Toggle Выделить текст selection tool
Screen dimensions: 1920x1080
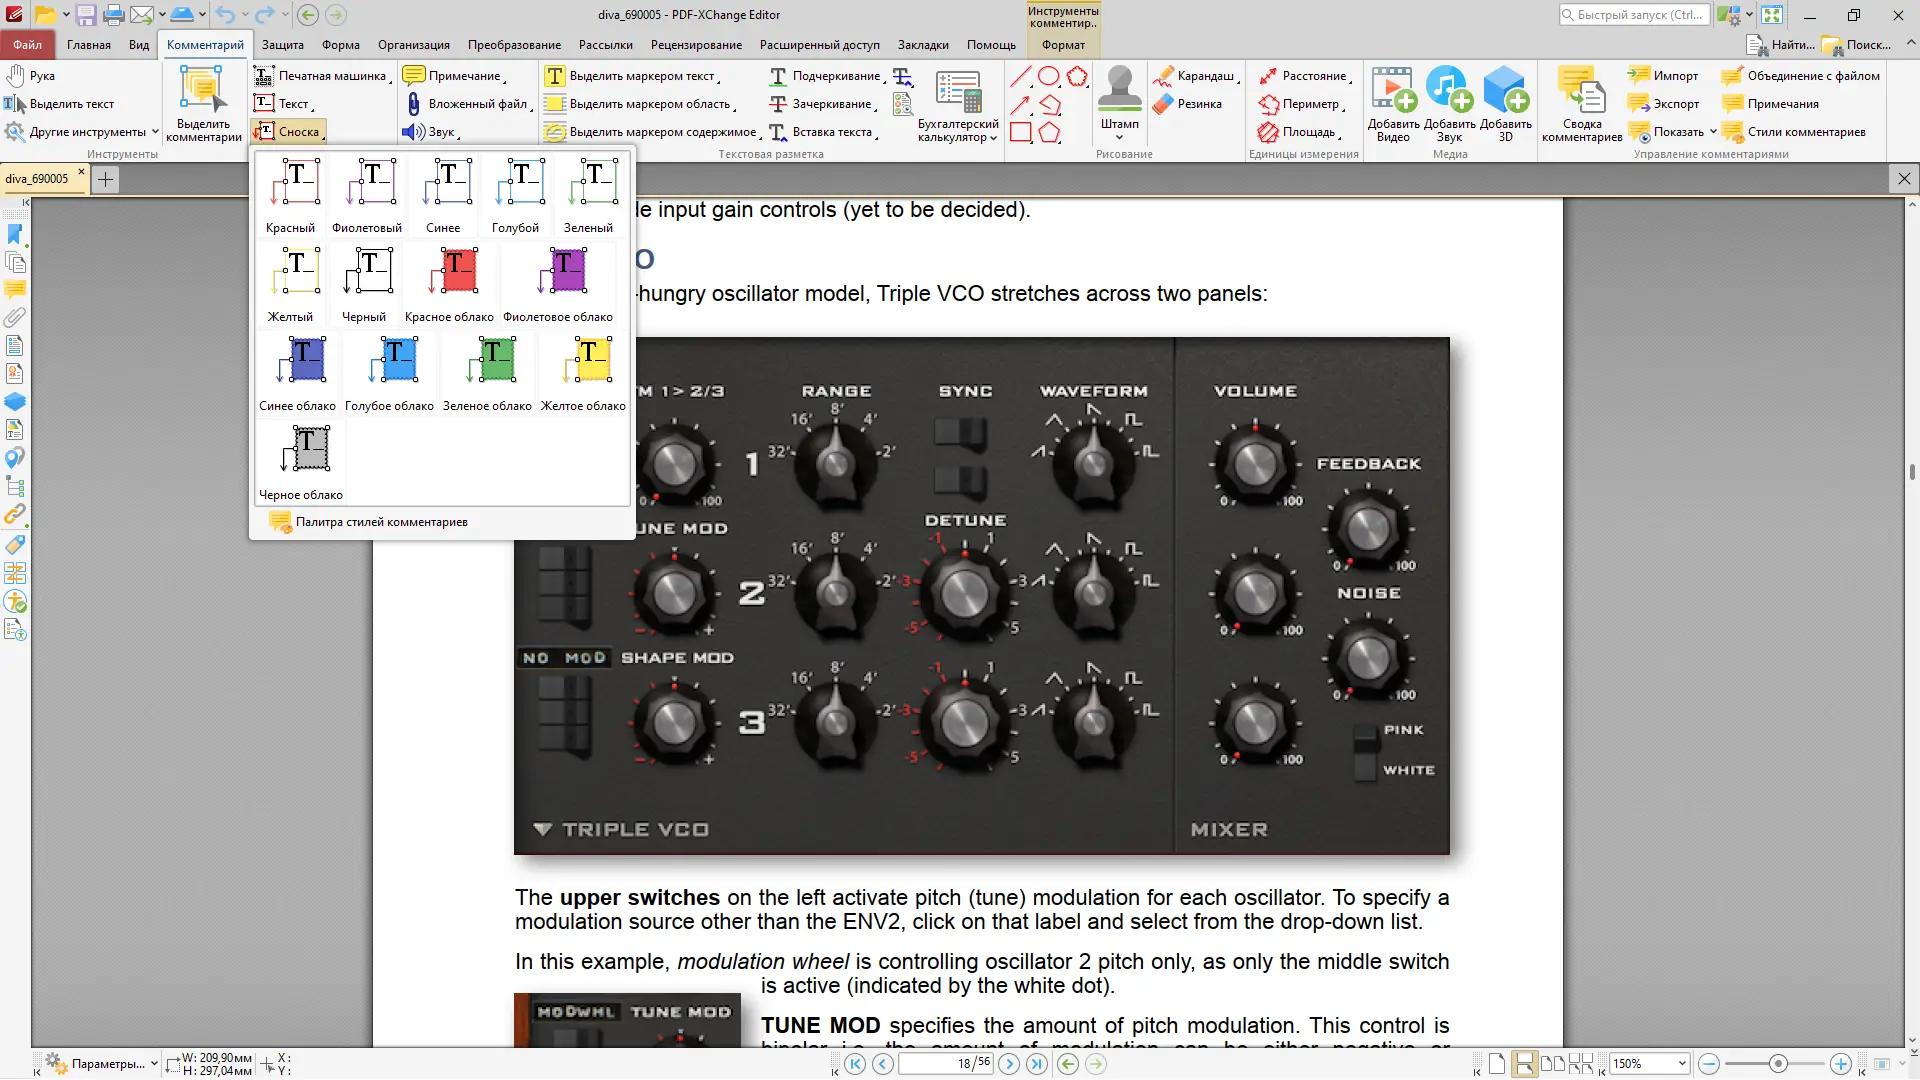[x=60, y=104]
